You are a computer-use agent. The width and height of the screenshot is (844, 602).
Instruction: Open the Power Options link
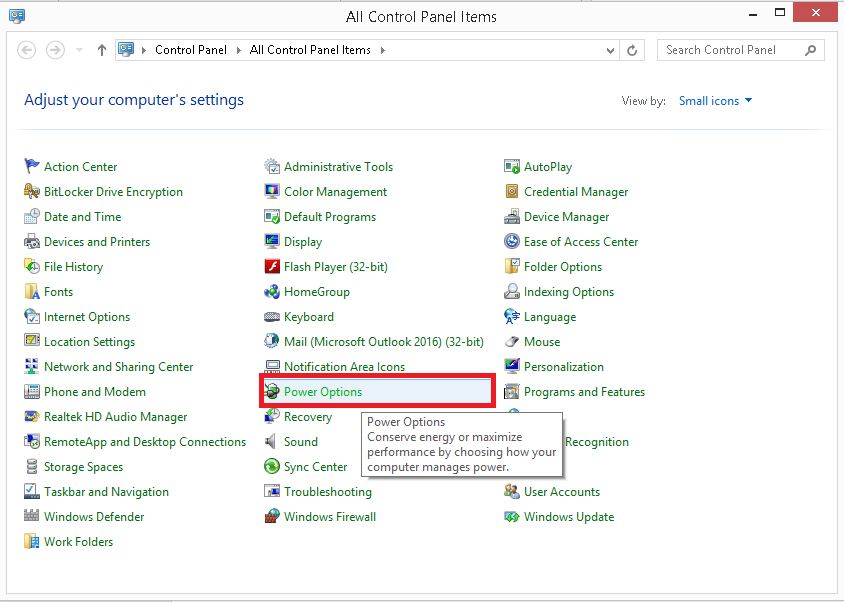[323, 392]
